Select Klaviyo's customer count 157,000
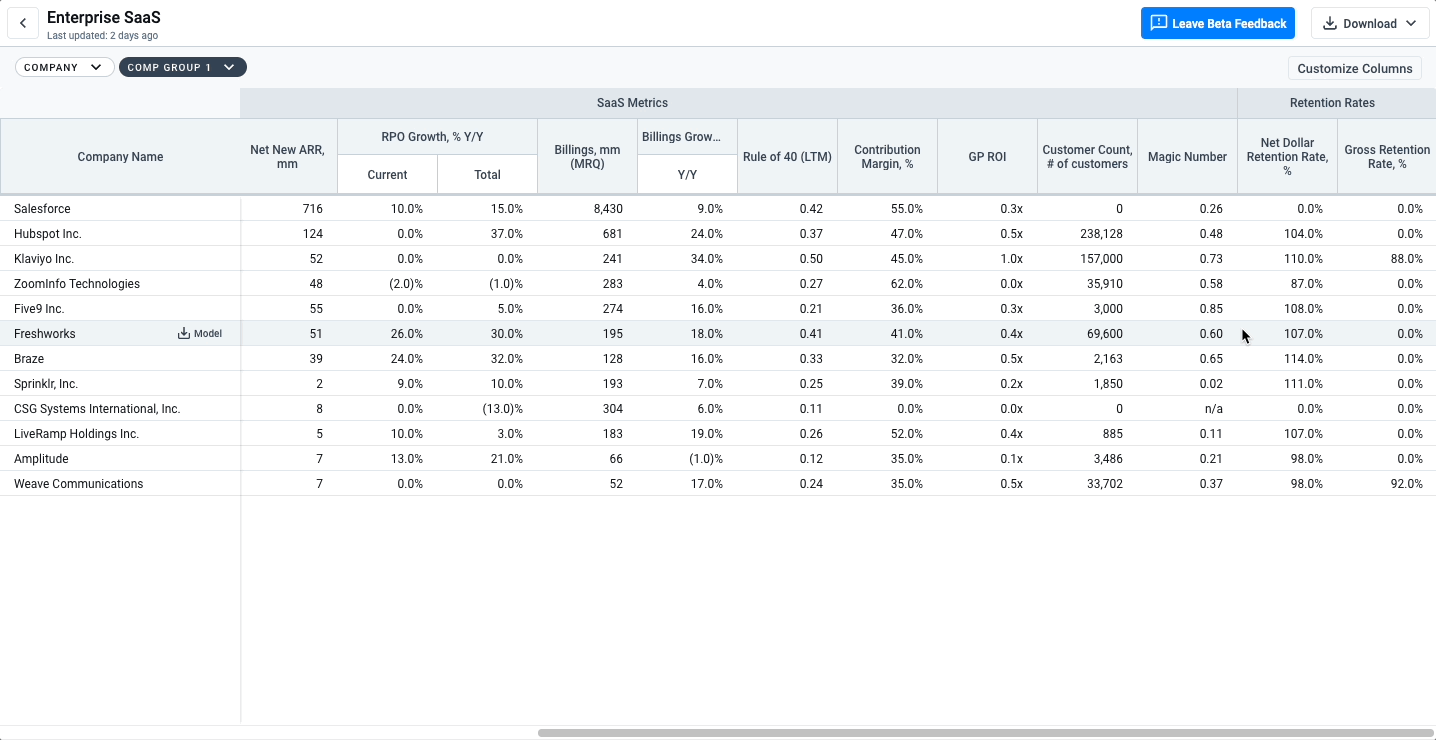The width and height of the screenshot is (1436, 740). pos(1099,259)
